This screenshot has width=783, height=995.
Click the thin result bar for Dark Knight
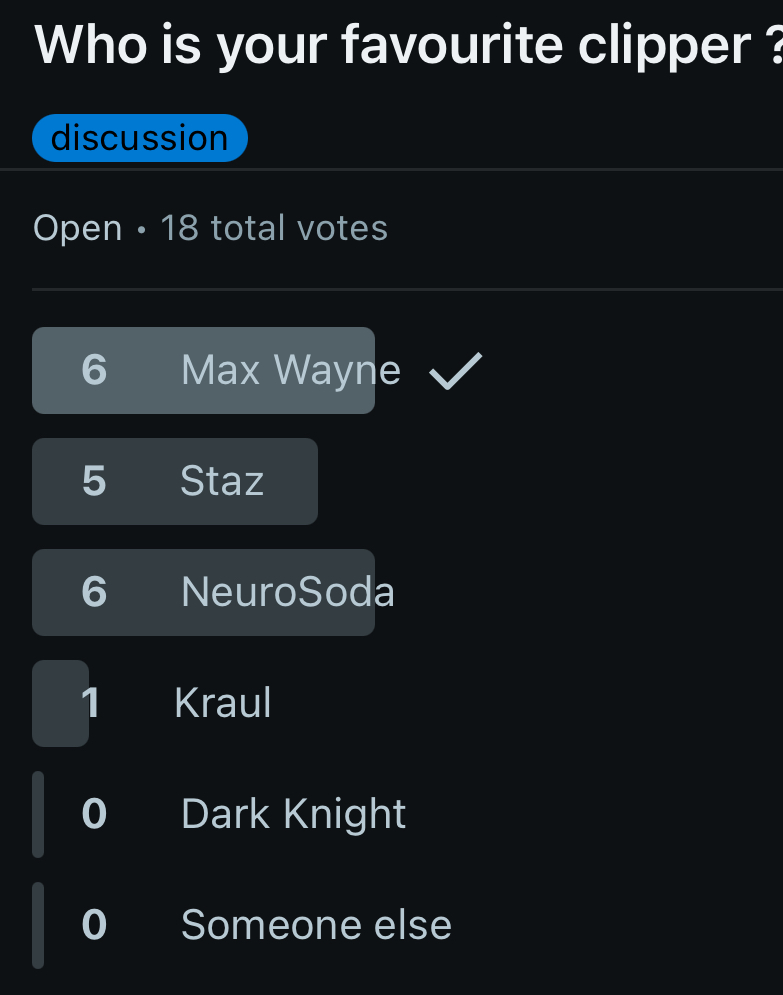(38, 814)
